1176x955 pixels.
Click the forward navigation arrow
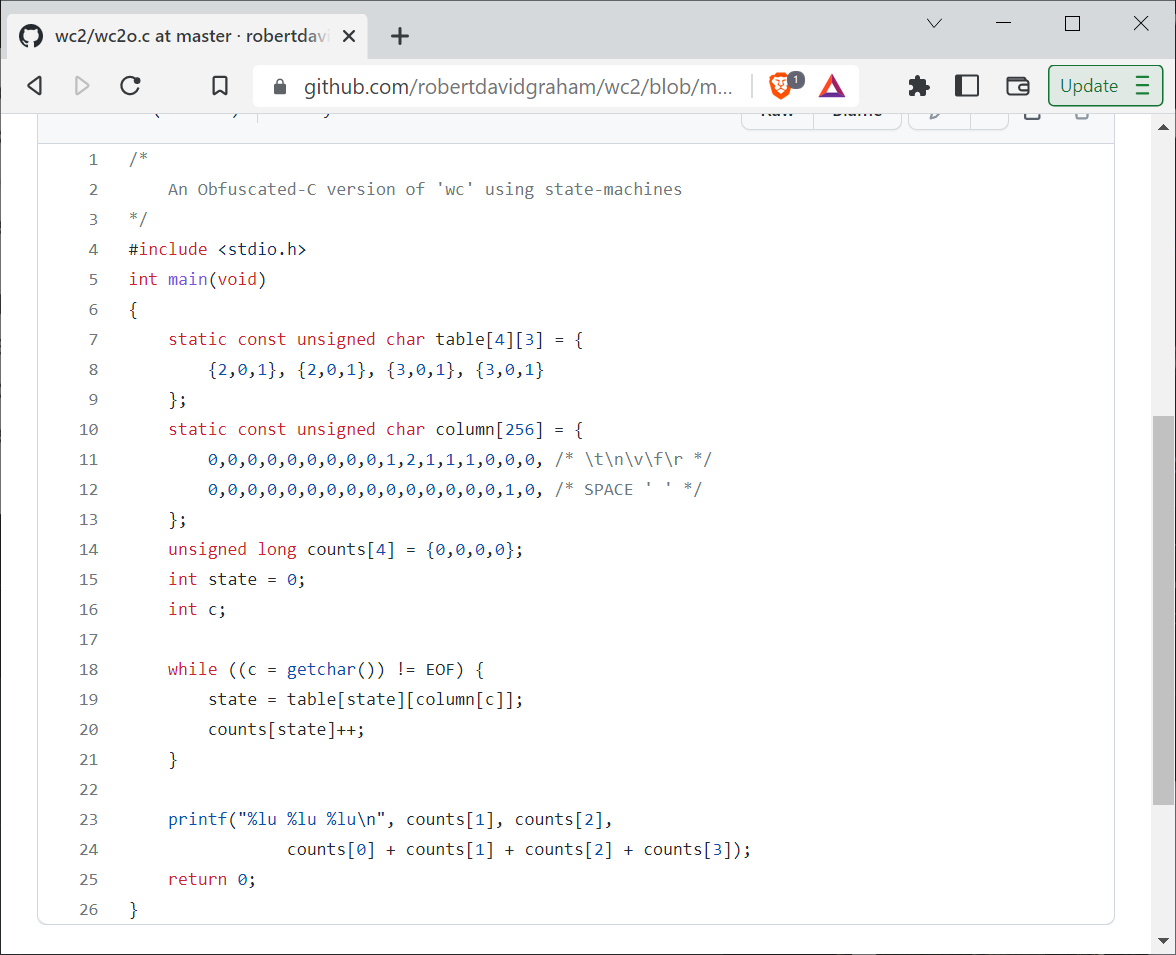pos(82,86)
